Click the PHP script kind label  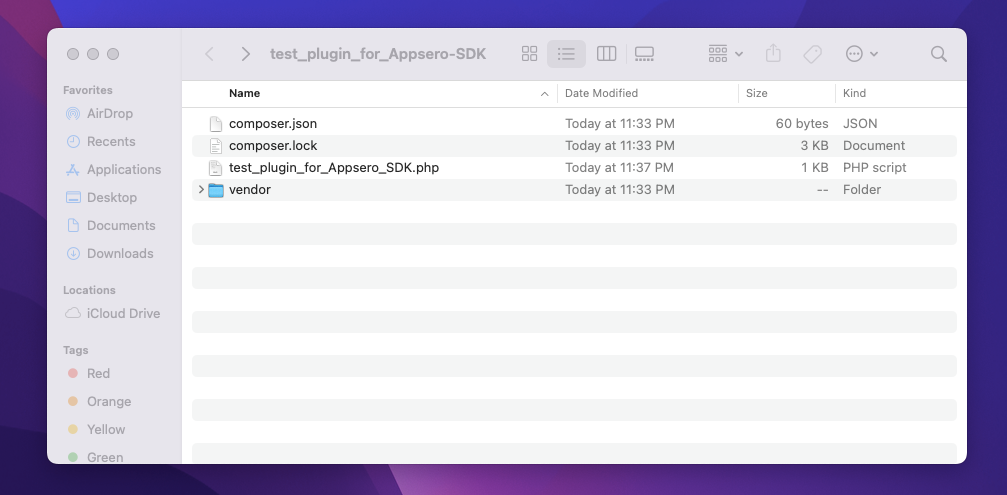coord(875,168)
